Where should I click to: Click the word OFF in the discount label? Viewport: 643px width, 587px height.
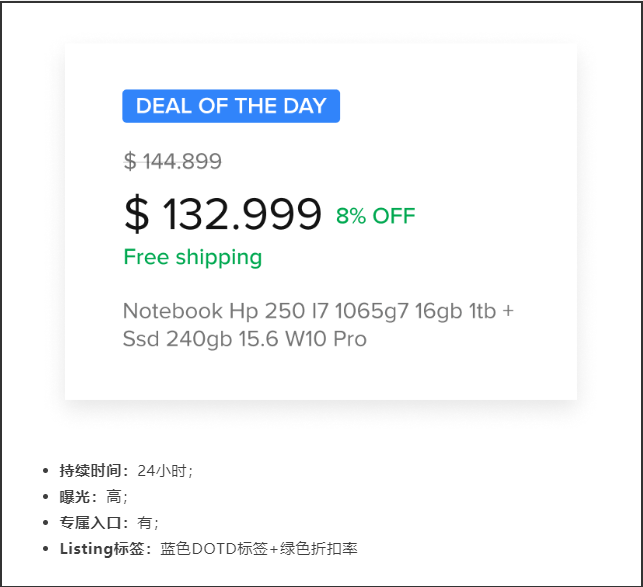coord(394,216)
